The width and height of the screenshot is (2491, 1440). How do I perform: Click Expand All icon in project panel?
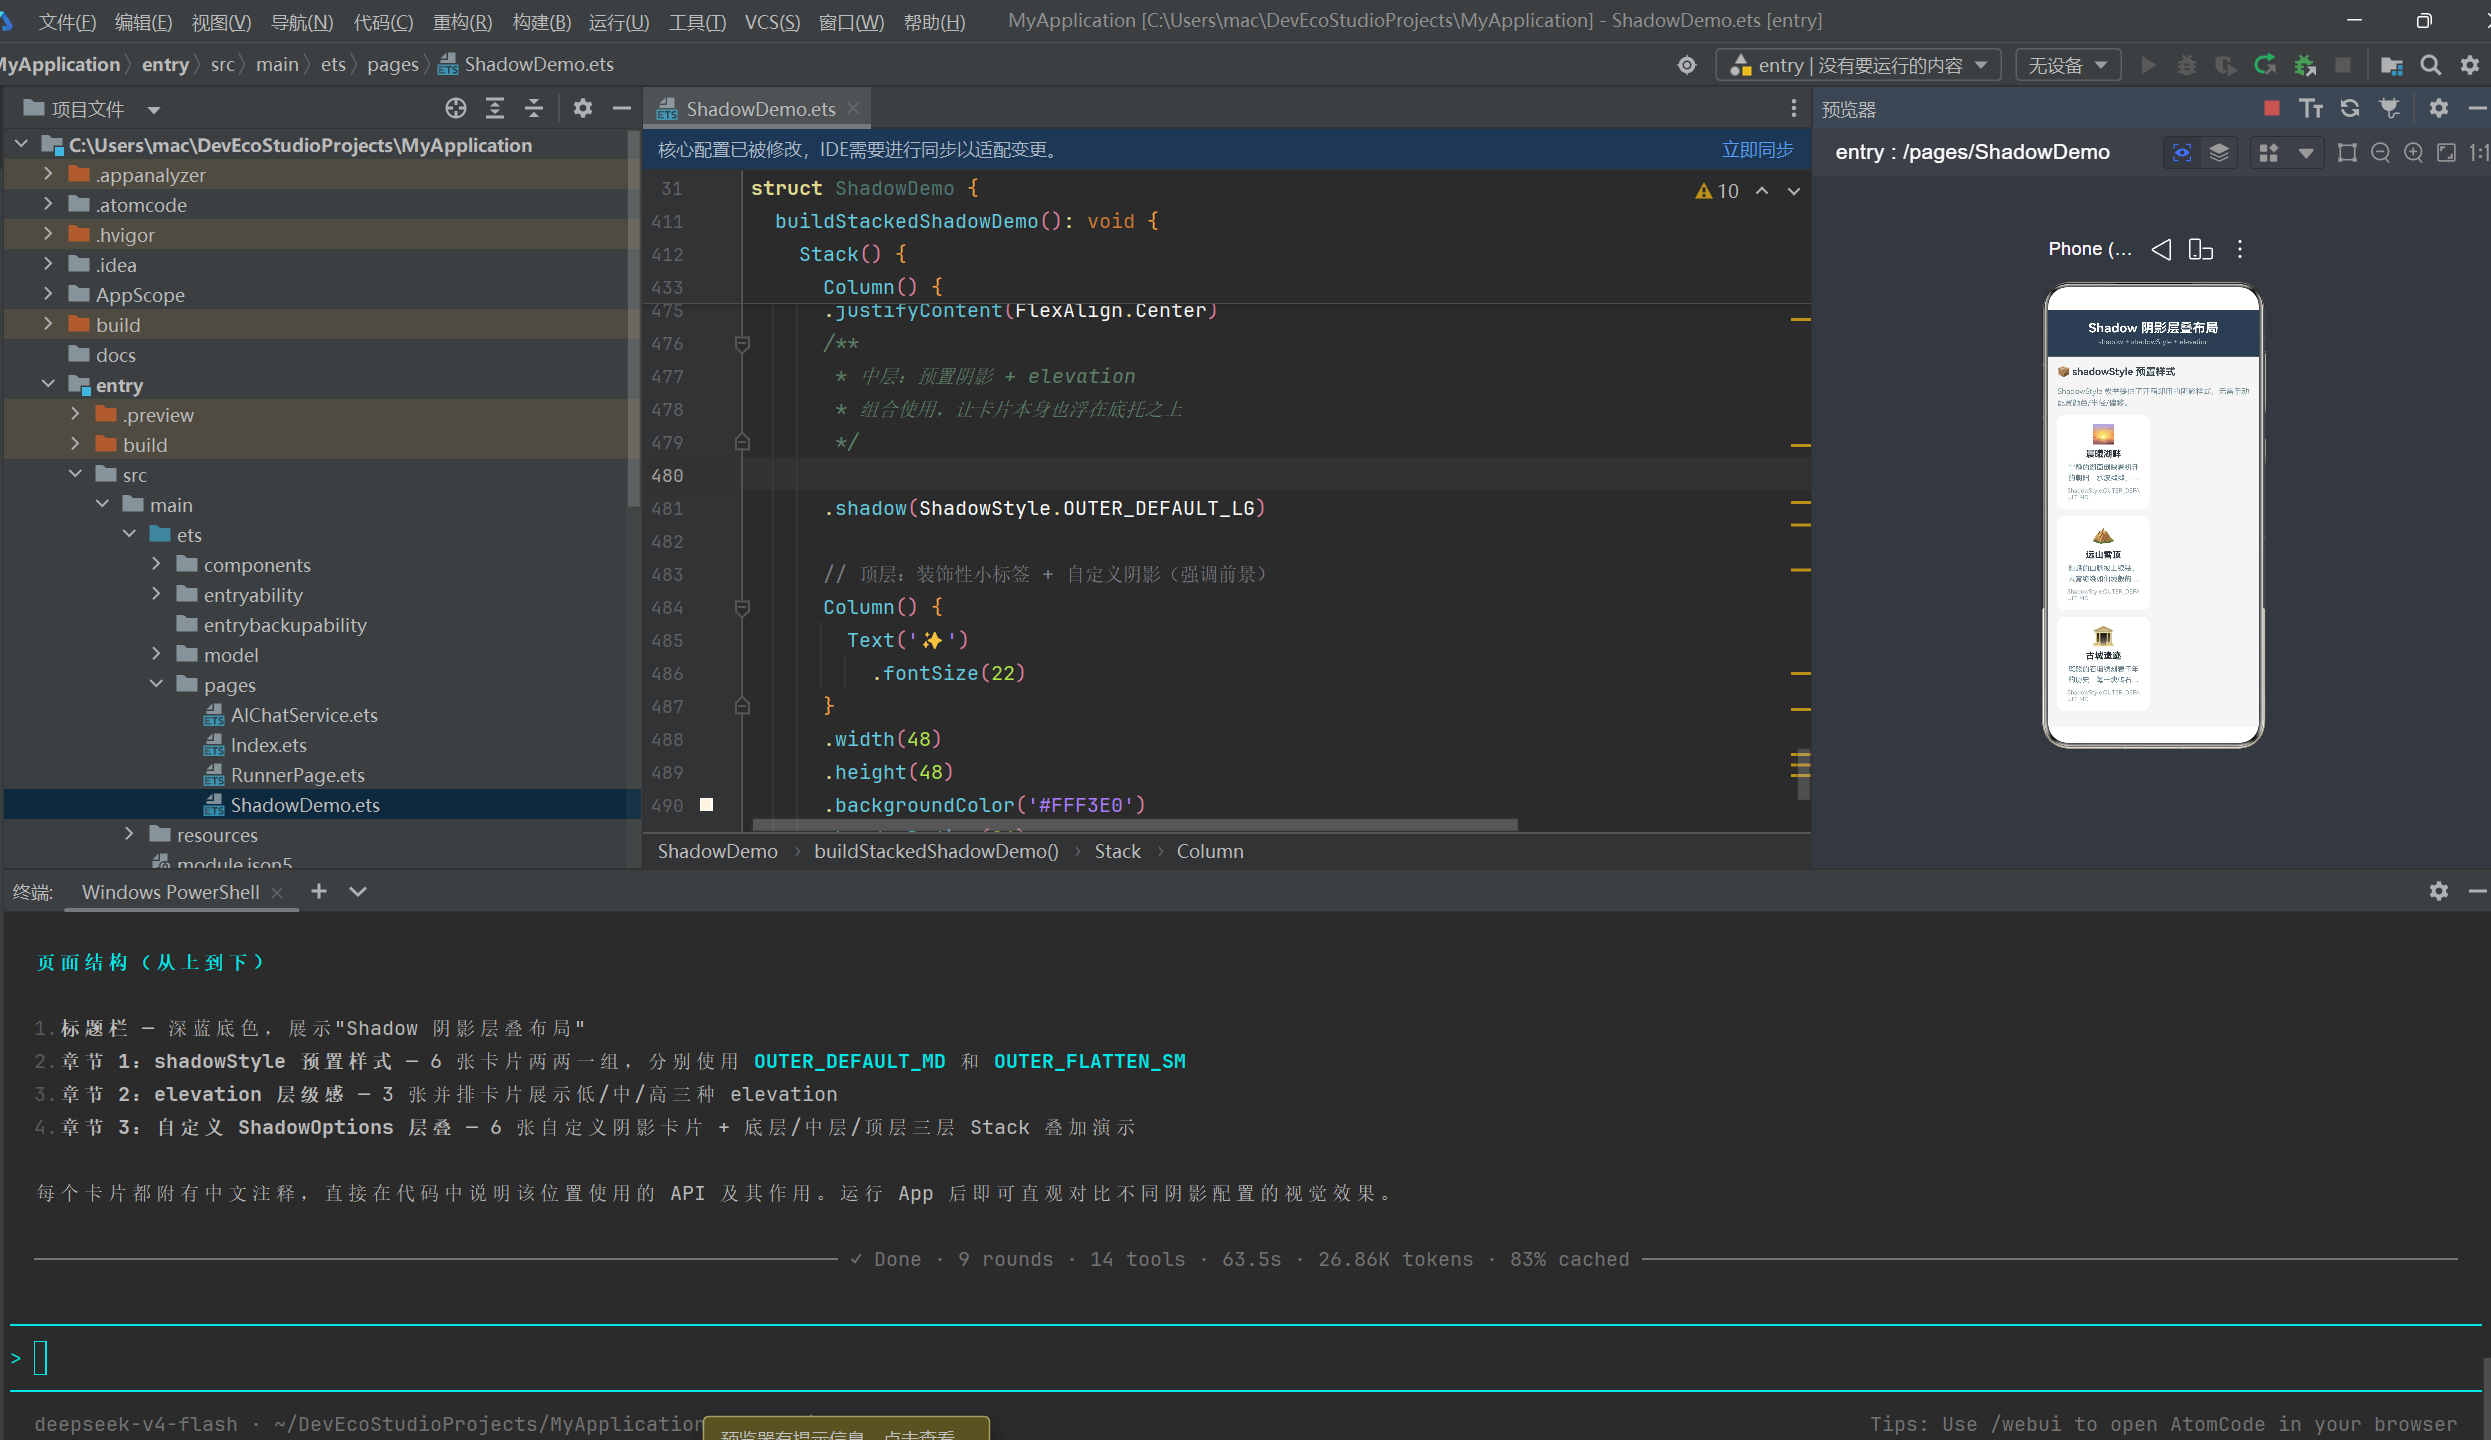(495, 108)
